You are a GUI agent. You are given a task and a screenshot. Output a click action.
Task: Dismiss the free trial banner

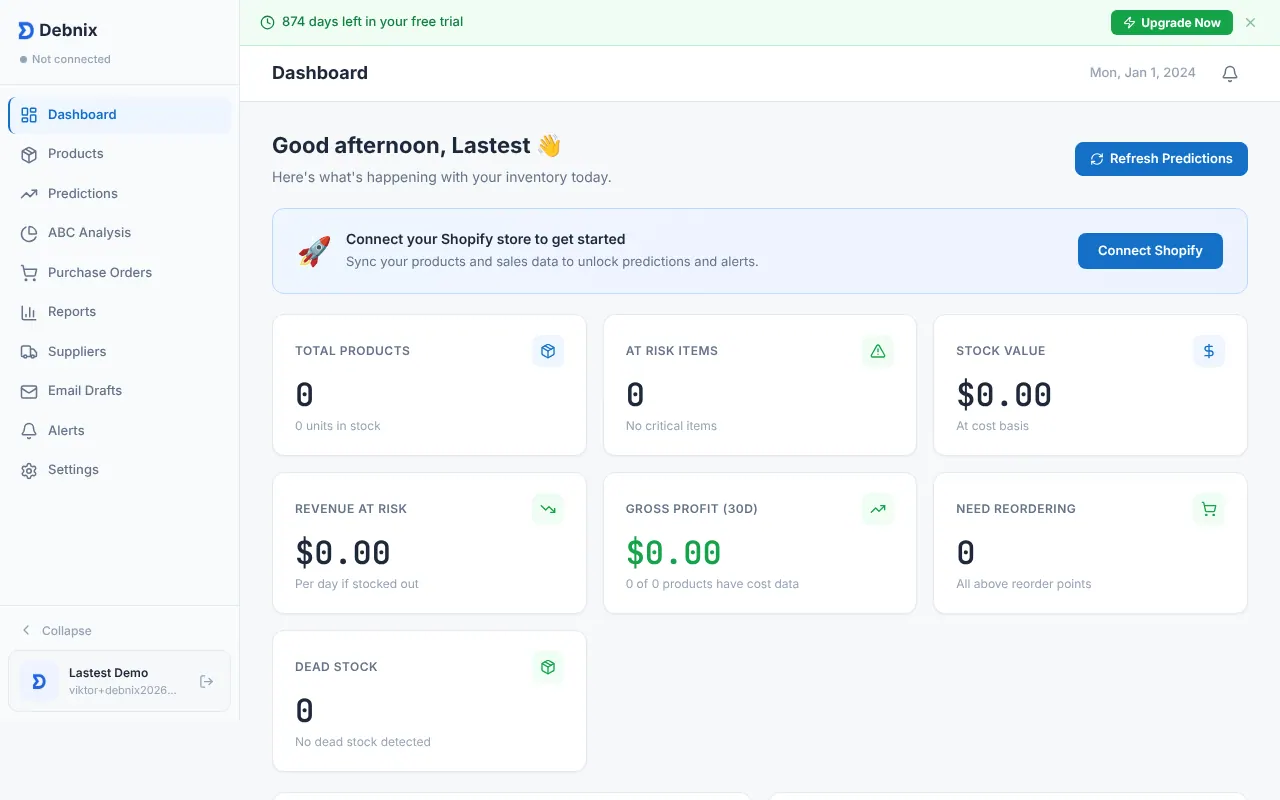(1250, 22)
